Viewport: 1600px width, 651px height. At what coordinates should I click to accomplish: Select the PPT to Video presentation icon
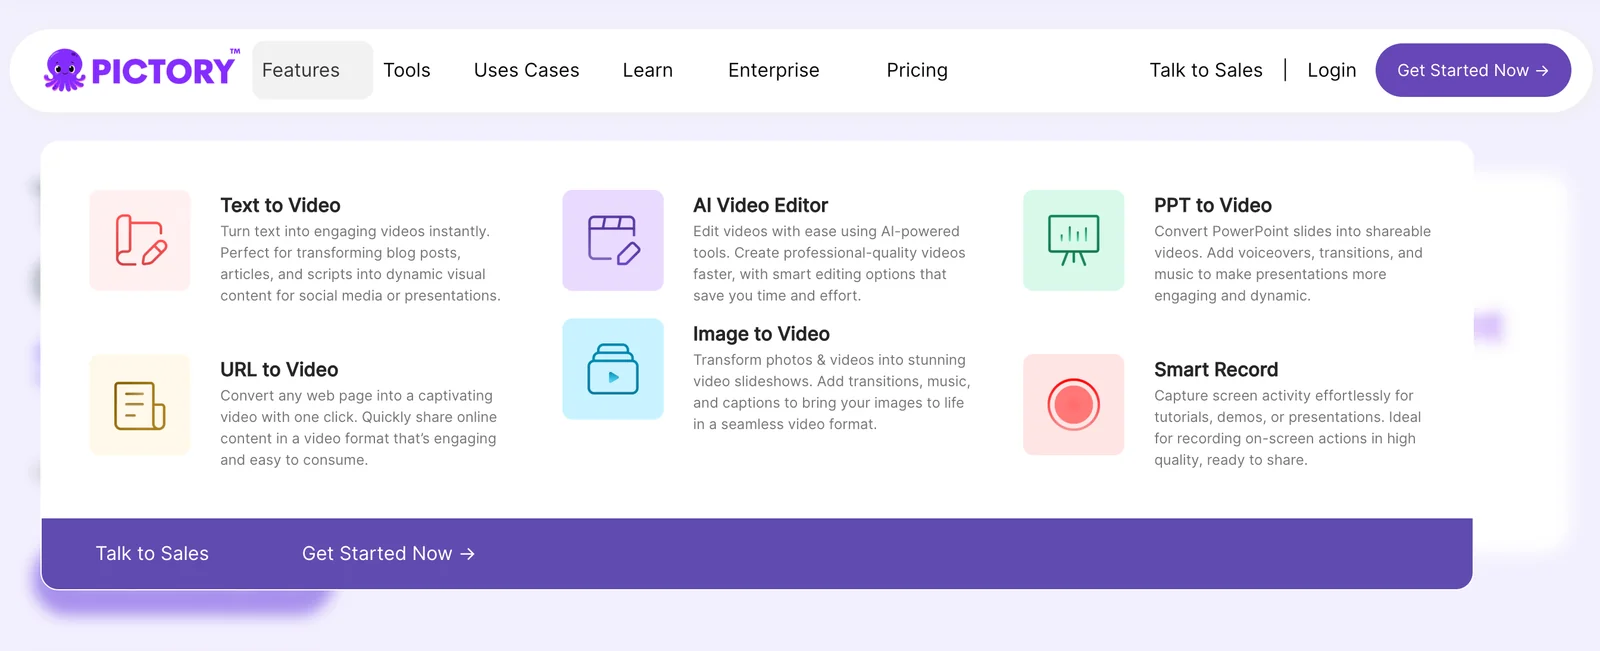[x=1073, y=241]
